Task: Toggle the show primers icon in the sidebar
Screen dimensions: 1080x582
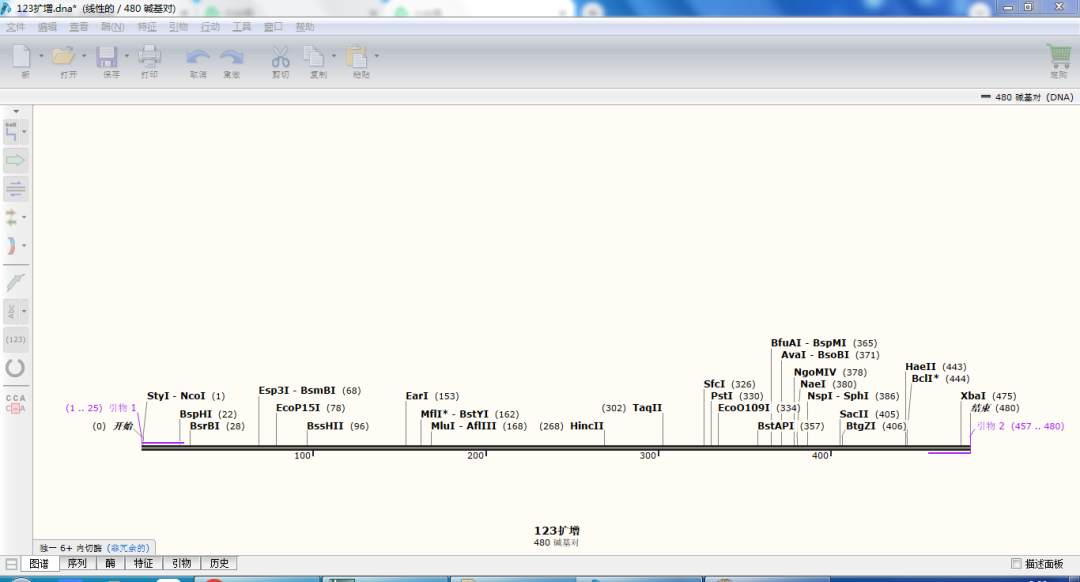Action: coord(15,189)
